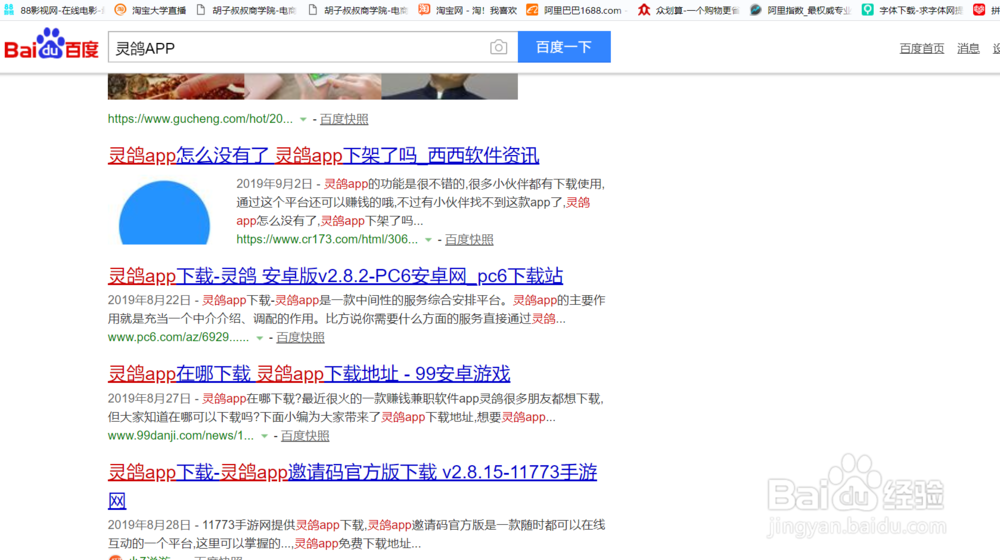Click 众划算 bookmark favicon

[644, 10]
